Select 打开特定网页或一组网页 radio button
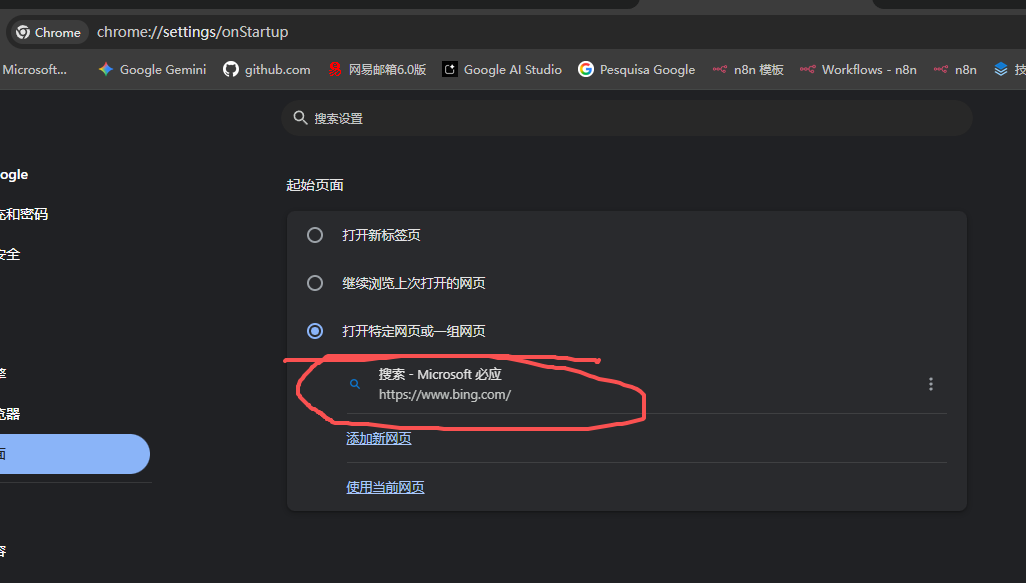This screenshot has height=583, width=1026. [315, 331]
